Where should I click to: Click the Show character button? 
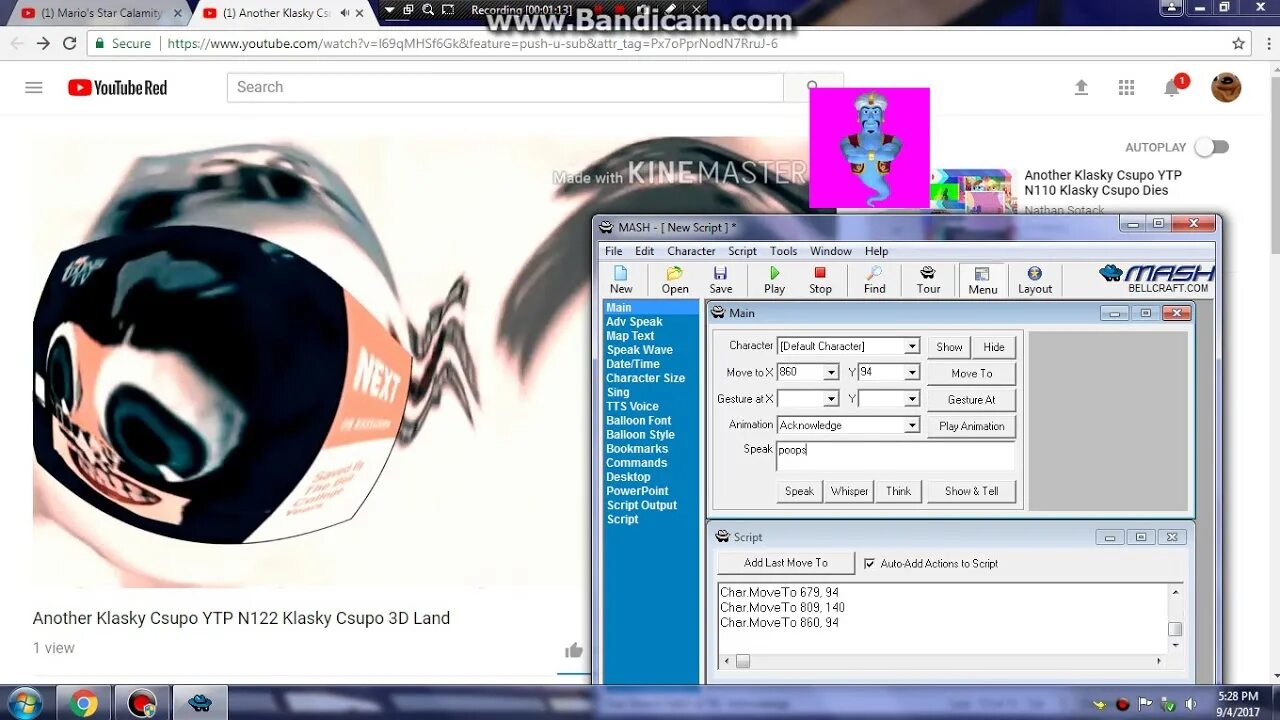[949, 347]
